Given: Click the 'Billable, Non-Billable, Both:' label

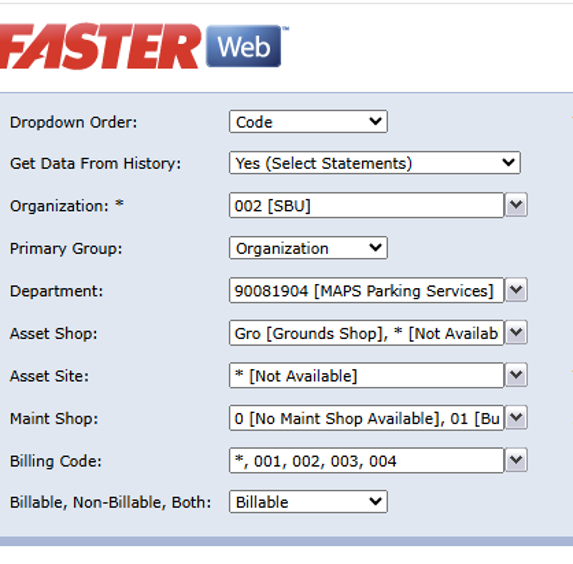Looking at the screenshot, I should pos(110,503).
